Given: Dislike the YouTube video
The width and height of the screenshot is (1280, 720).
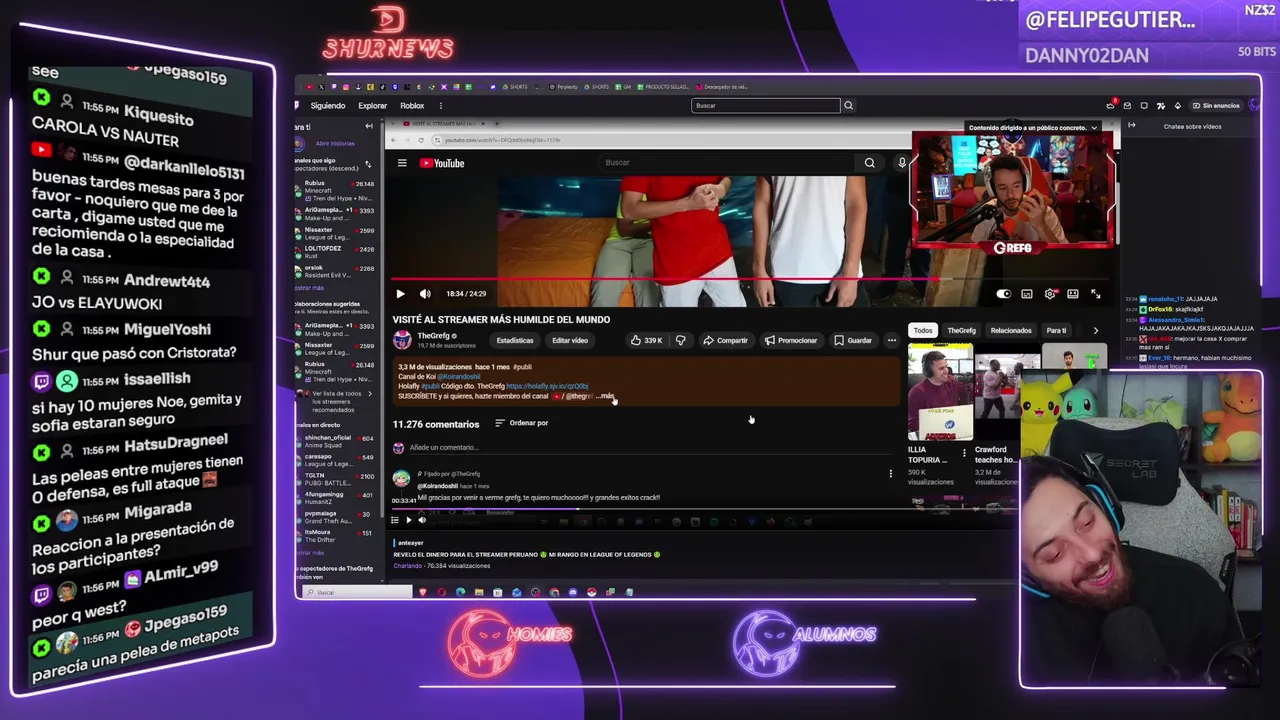Looking at the screenshot, I should click(x=681, y=341).
